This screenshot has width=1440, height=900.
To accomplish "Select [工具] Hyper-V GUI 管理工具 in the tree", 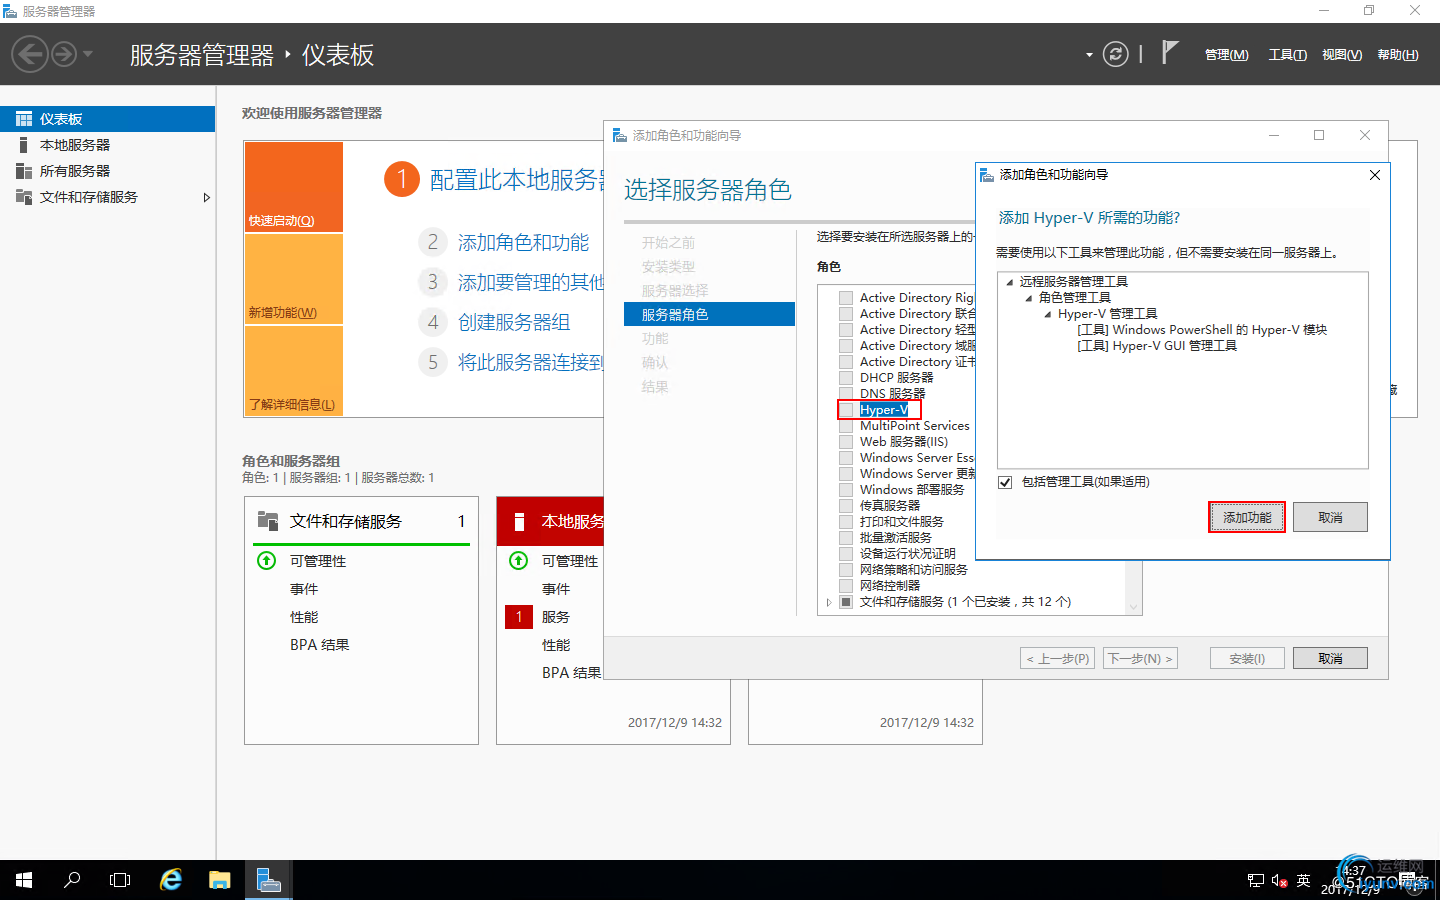I will (1157, 346).
